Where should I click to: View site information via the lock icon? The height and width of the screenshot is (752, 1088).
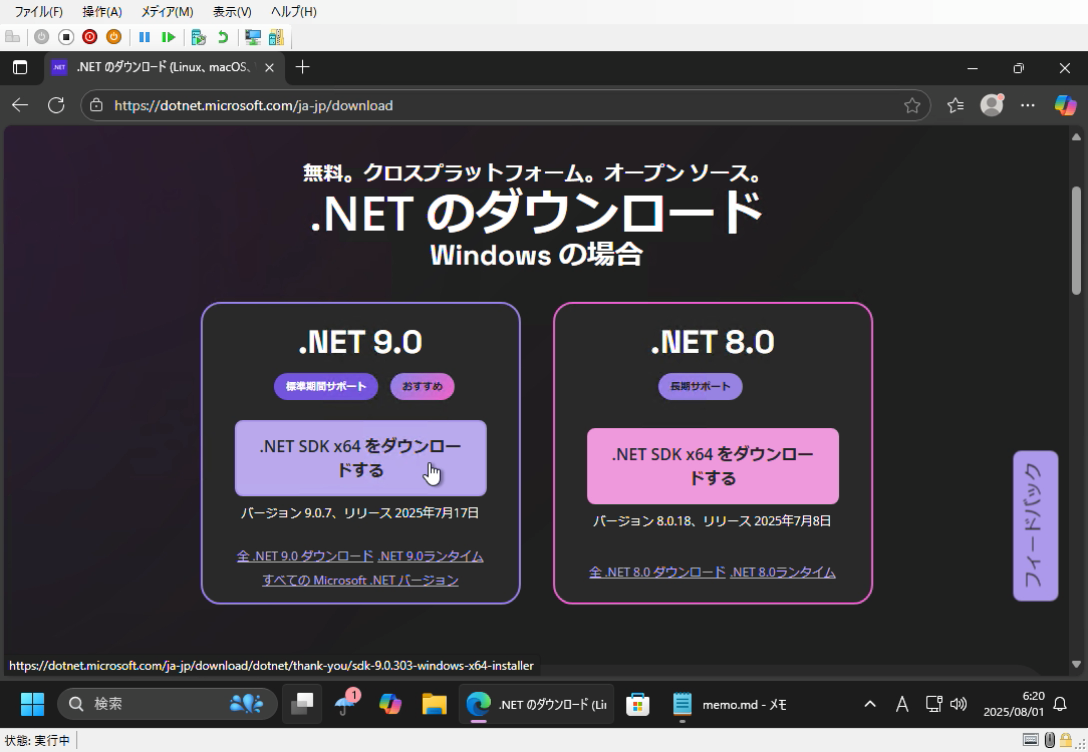pyautogui.click(x=96, y=105)
